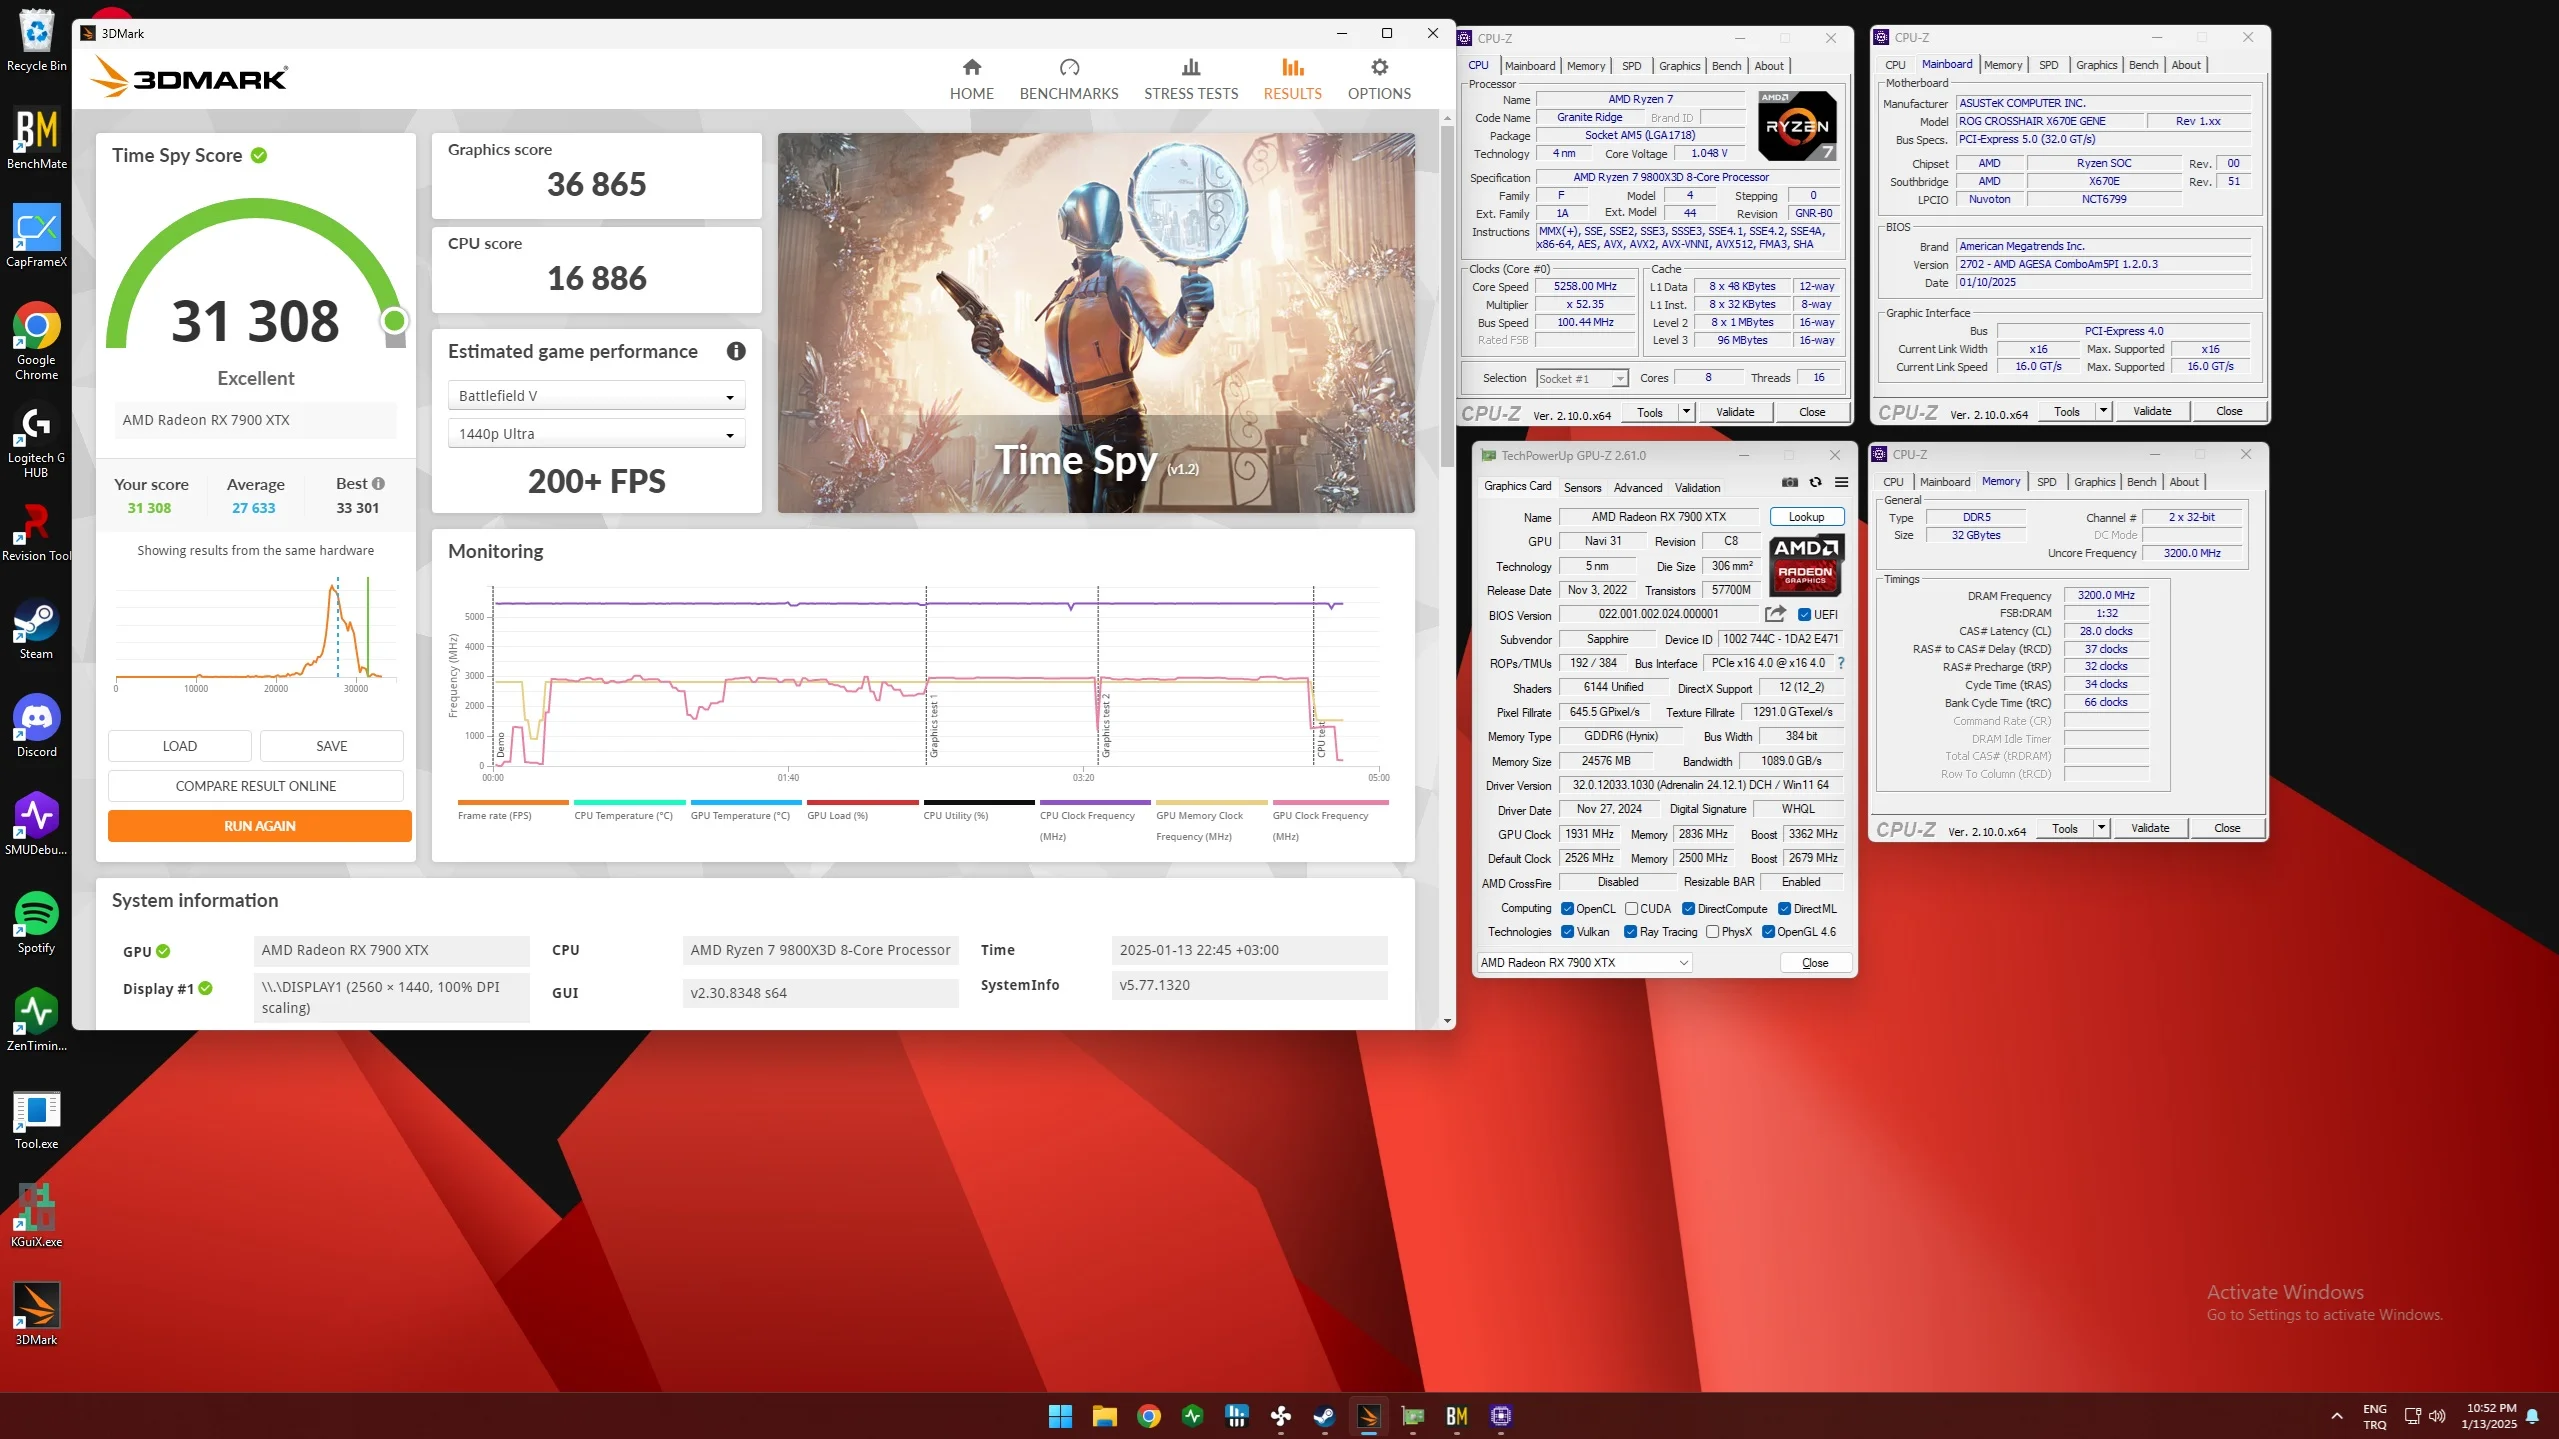Click the orange RUN AGAIN button
The width and height of the screenshot is (2559, 1439).
260,826
